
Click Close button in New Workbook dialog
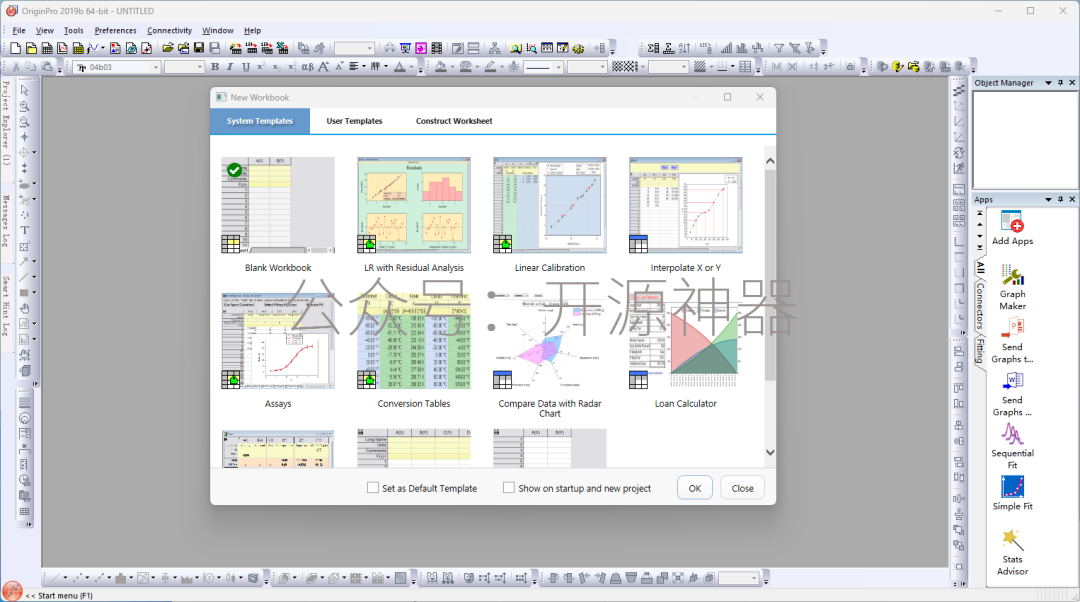point(742,488)
